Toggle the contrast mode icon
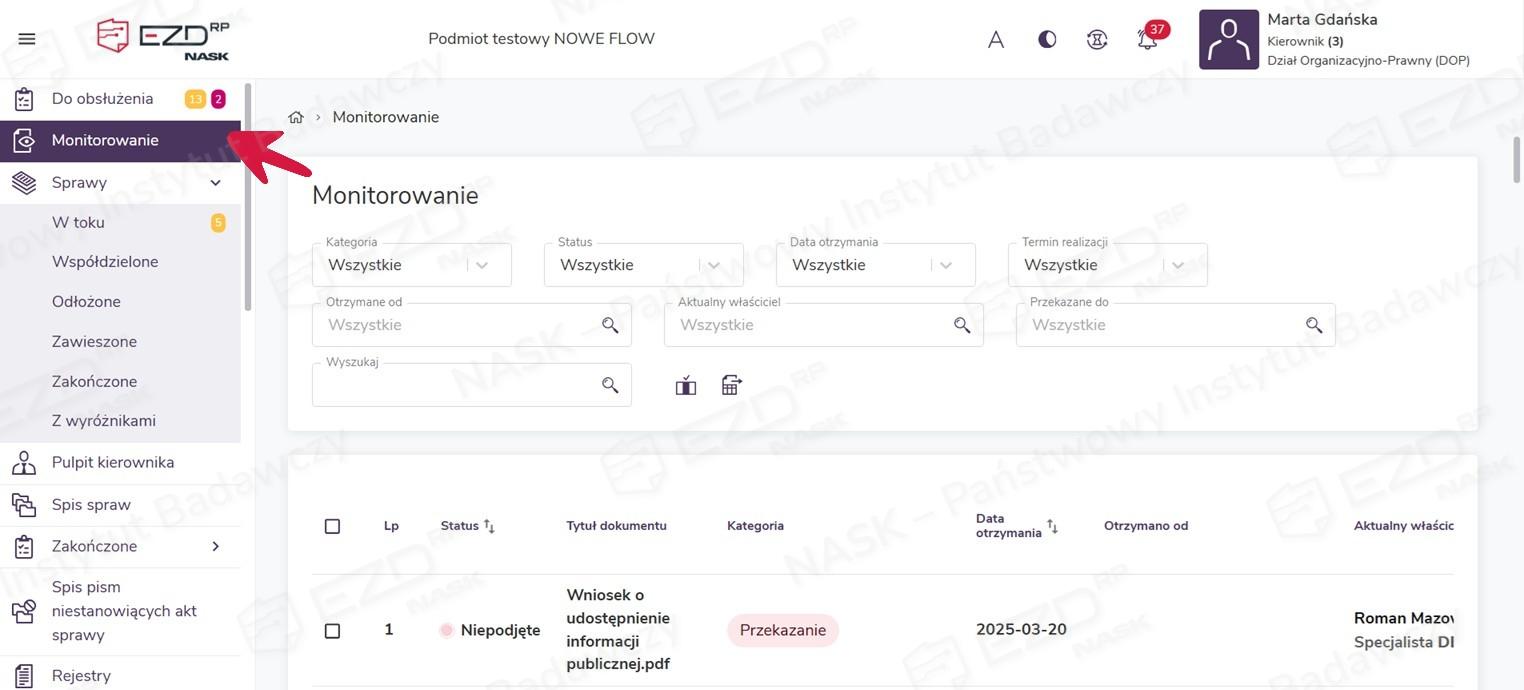This screenshot has width=1524, height=690. point(1047,40)
